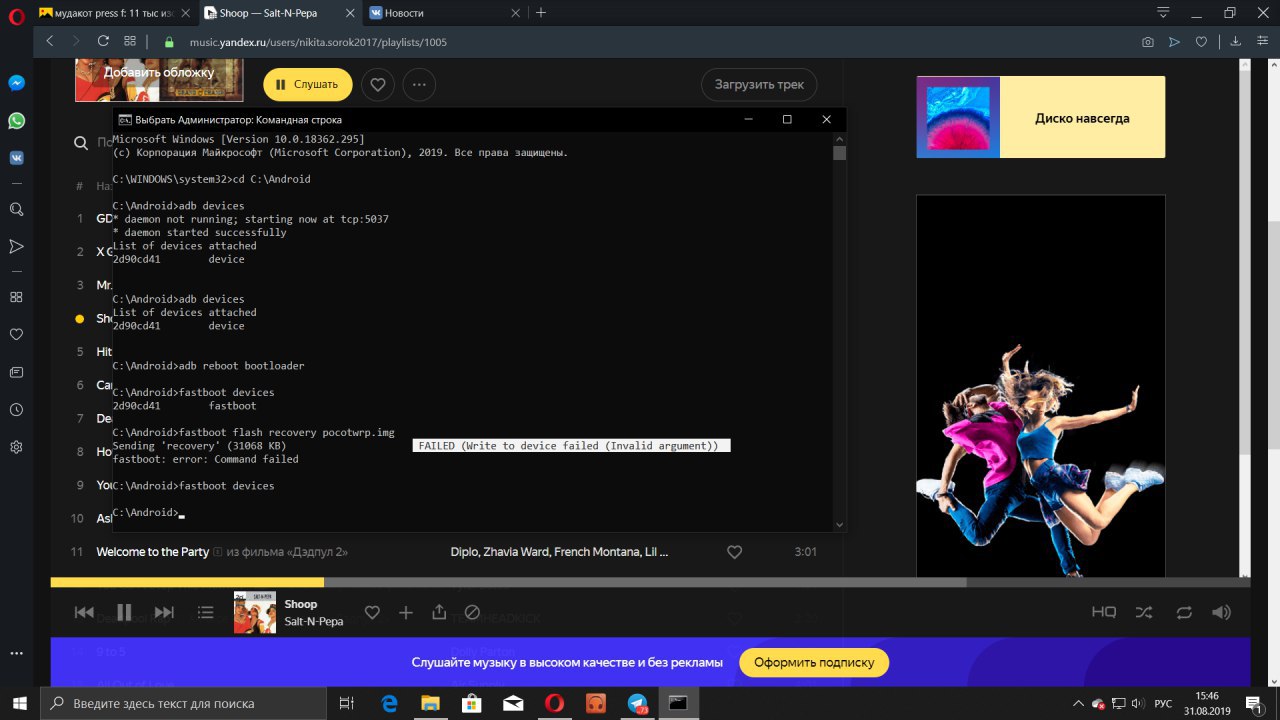This screenshot has height=720, width=1280.
Task: Like the playing track Shoop
Action: click(372, 612)
